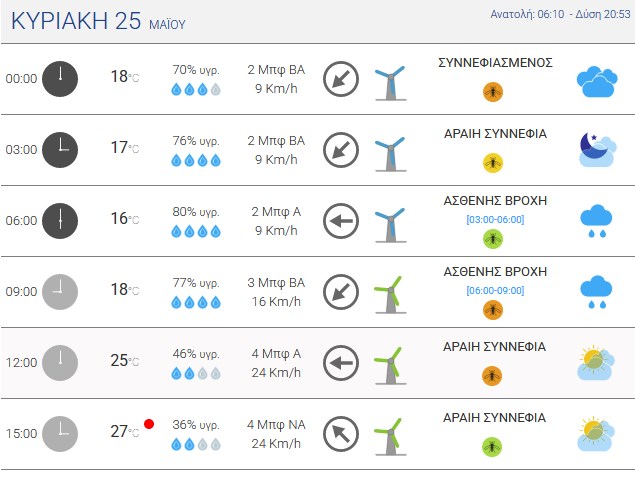Open the [03:00-06:00] rain time link

[x=495, y=219]
